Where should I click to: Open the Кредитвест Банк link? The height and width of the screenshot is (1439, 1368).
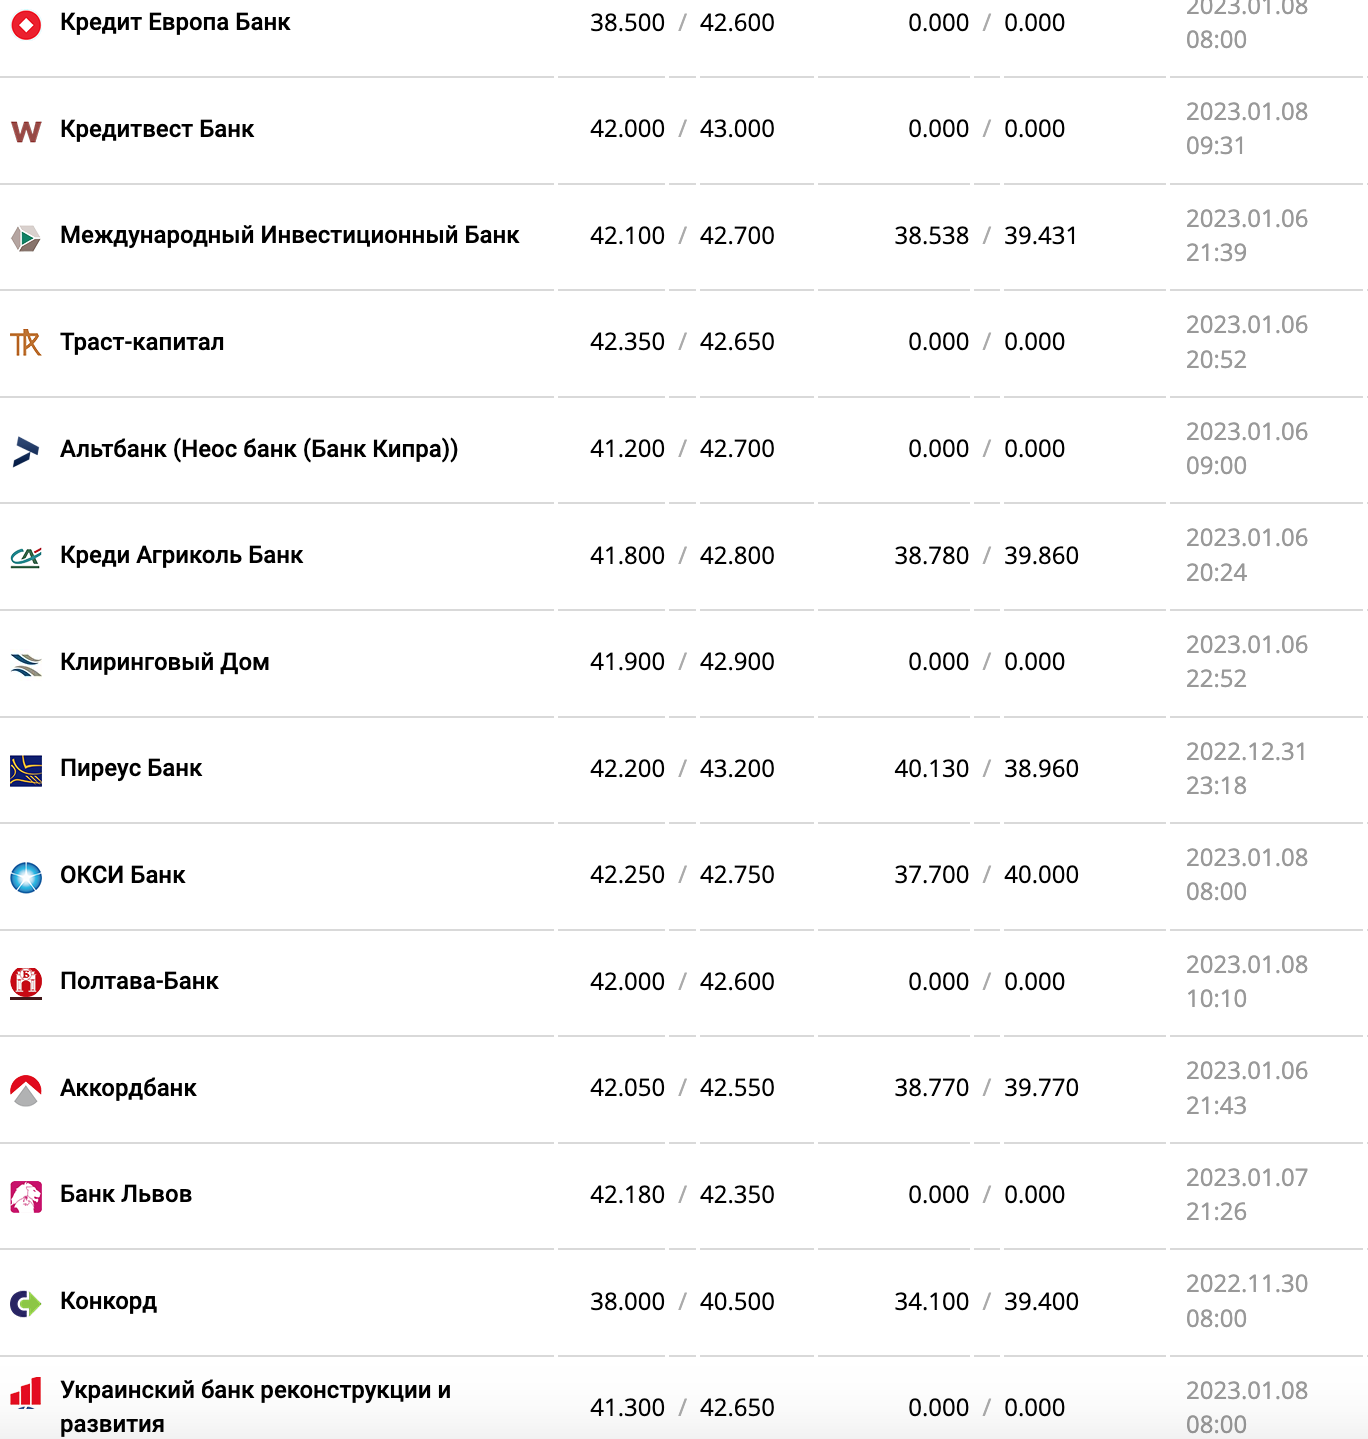pyautogui.click(x=157, y=129)
